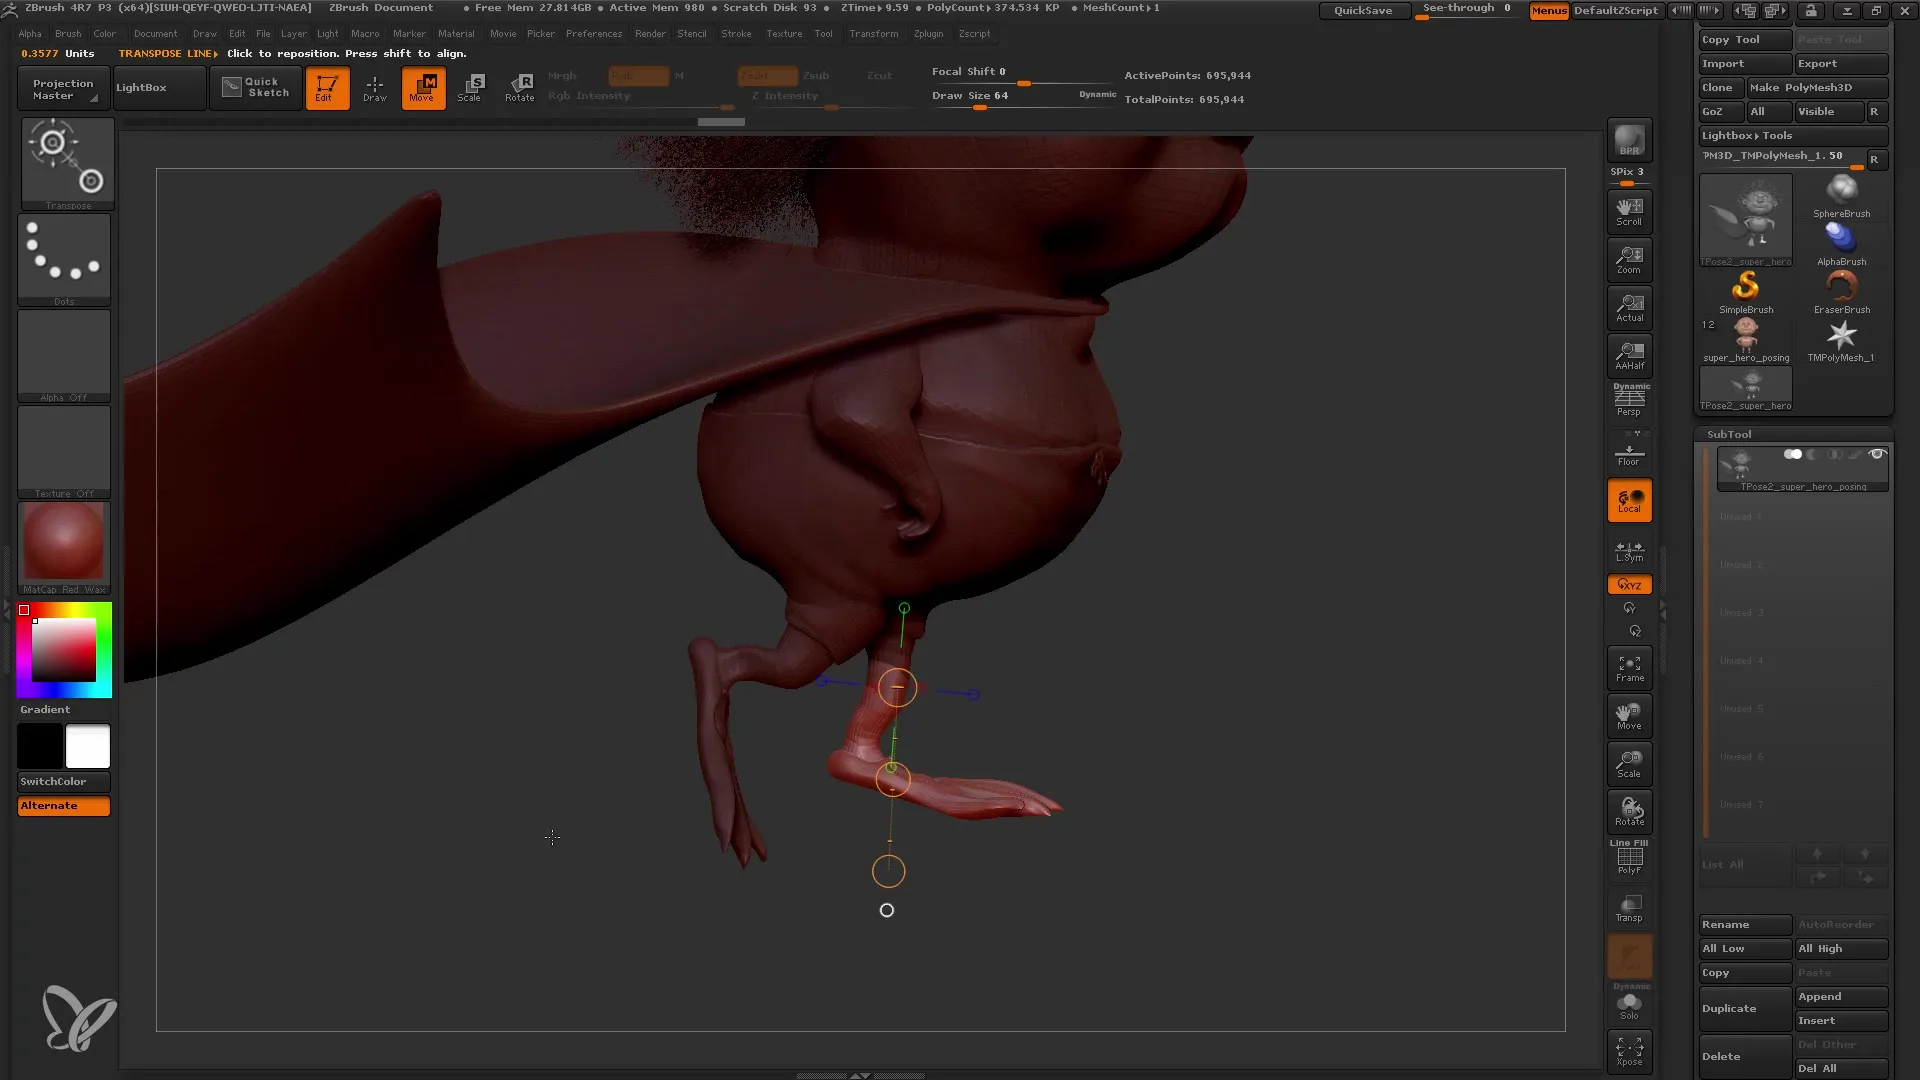Open the Alpha Off selector

[x=64, y=356]
